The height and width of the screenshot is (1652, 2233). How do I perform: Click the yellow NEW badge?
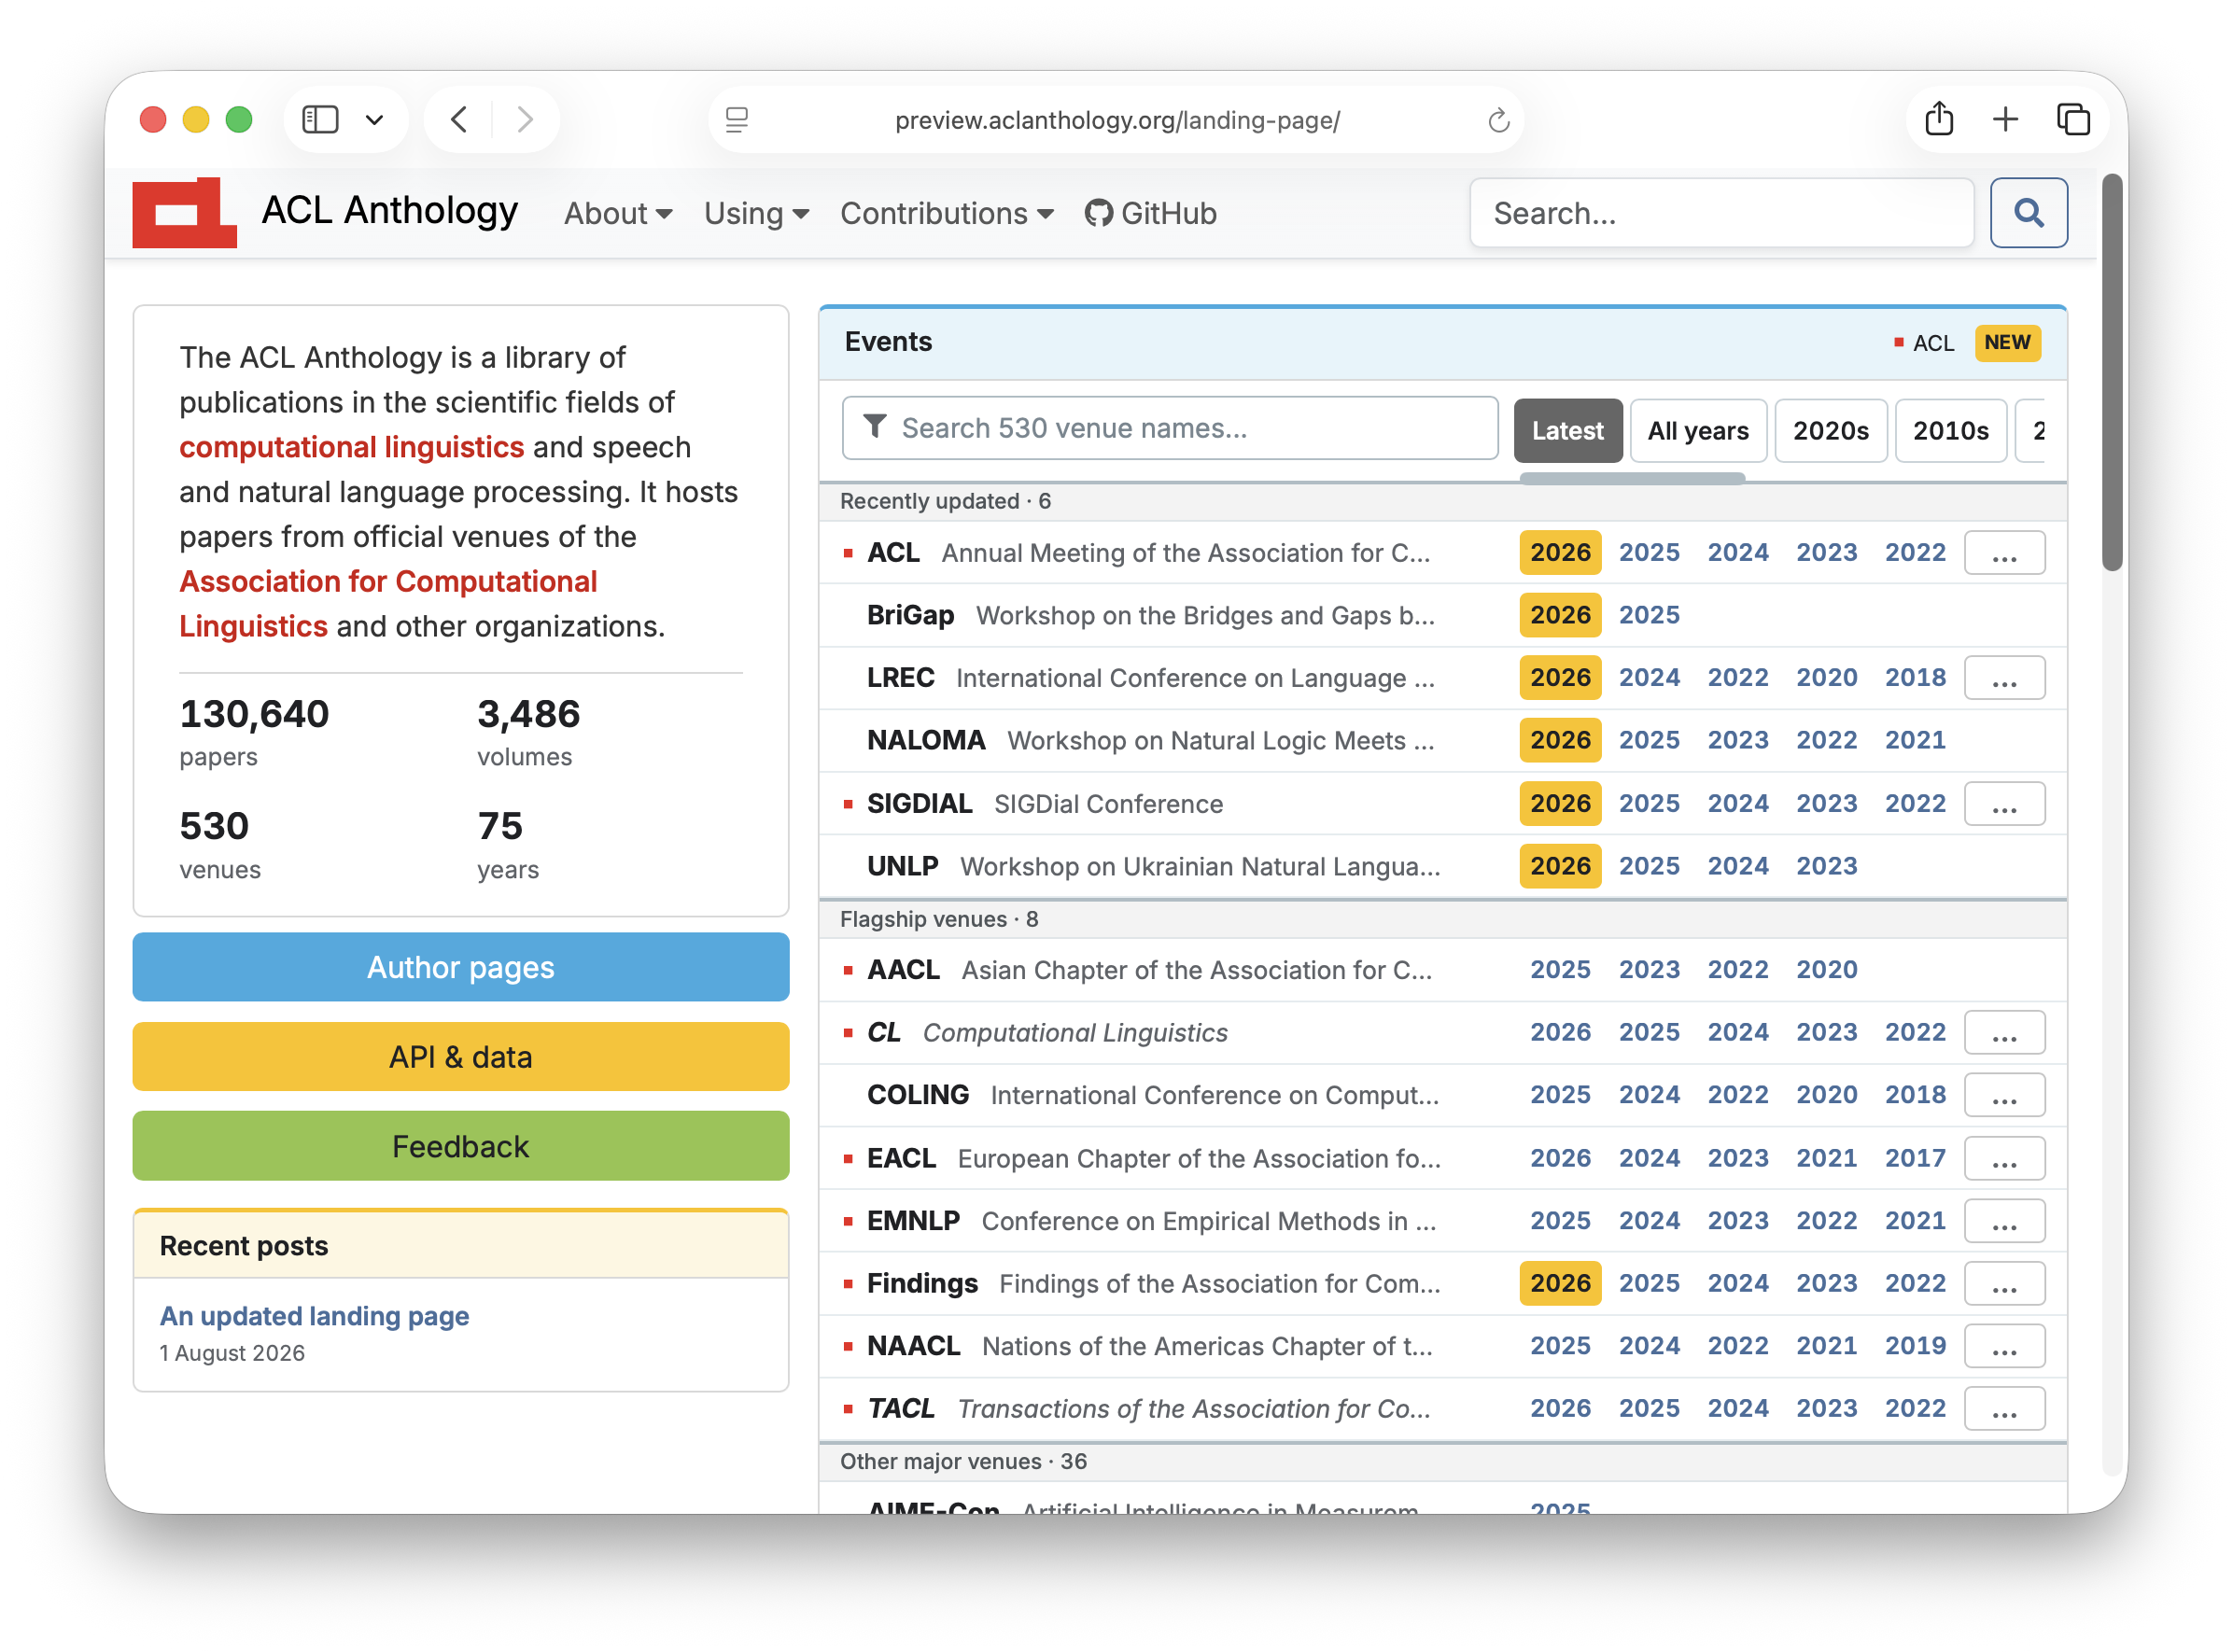pos(2006,342)
